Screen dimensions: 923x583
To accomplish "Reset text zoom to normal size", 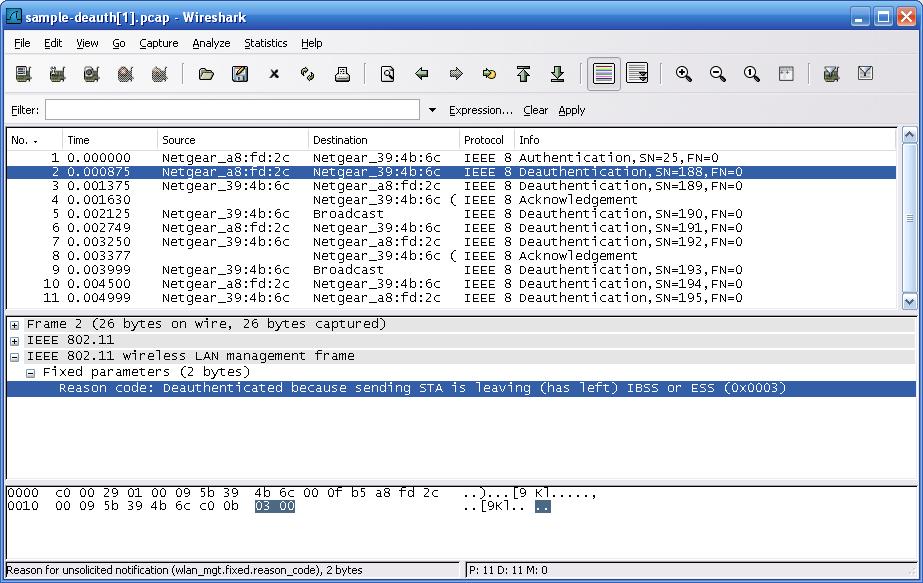I will click(752, 74).
